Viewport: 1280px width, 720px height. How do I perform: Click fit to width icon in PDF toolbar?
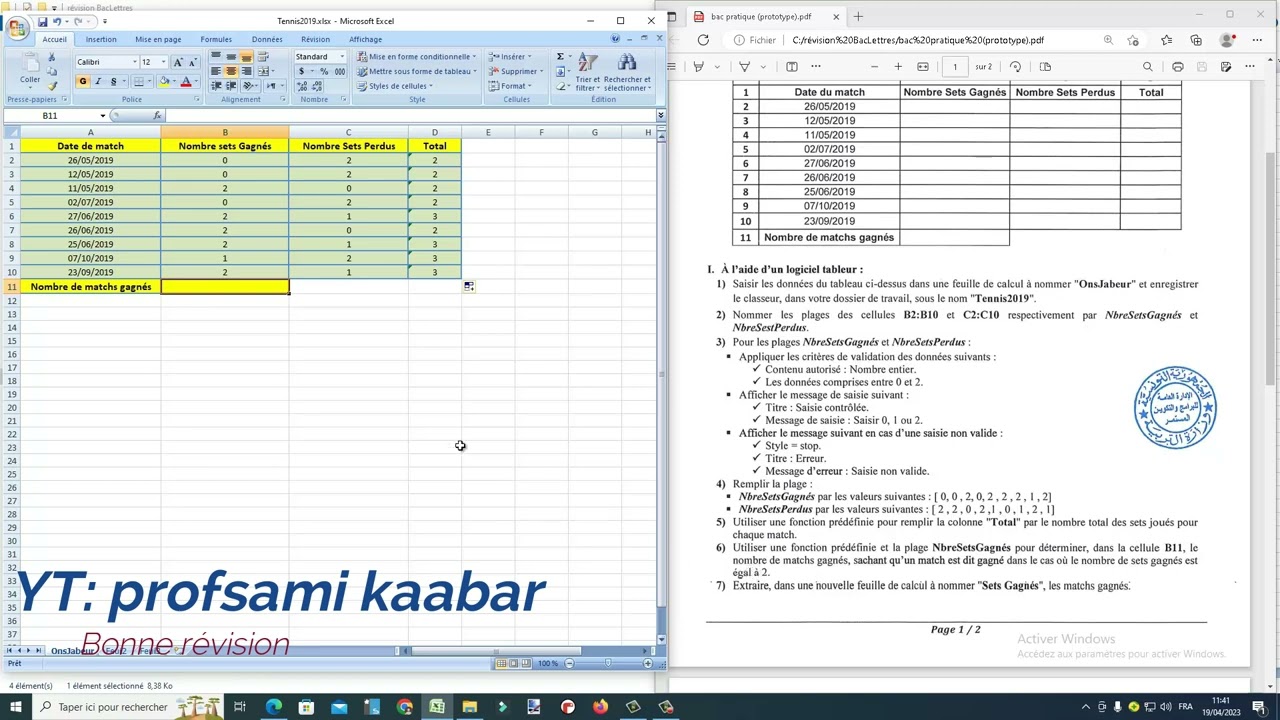click(x=923, y=67)
